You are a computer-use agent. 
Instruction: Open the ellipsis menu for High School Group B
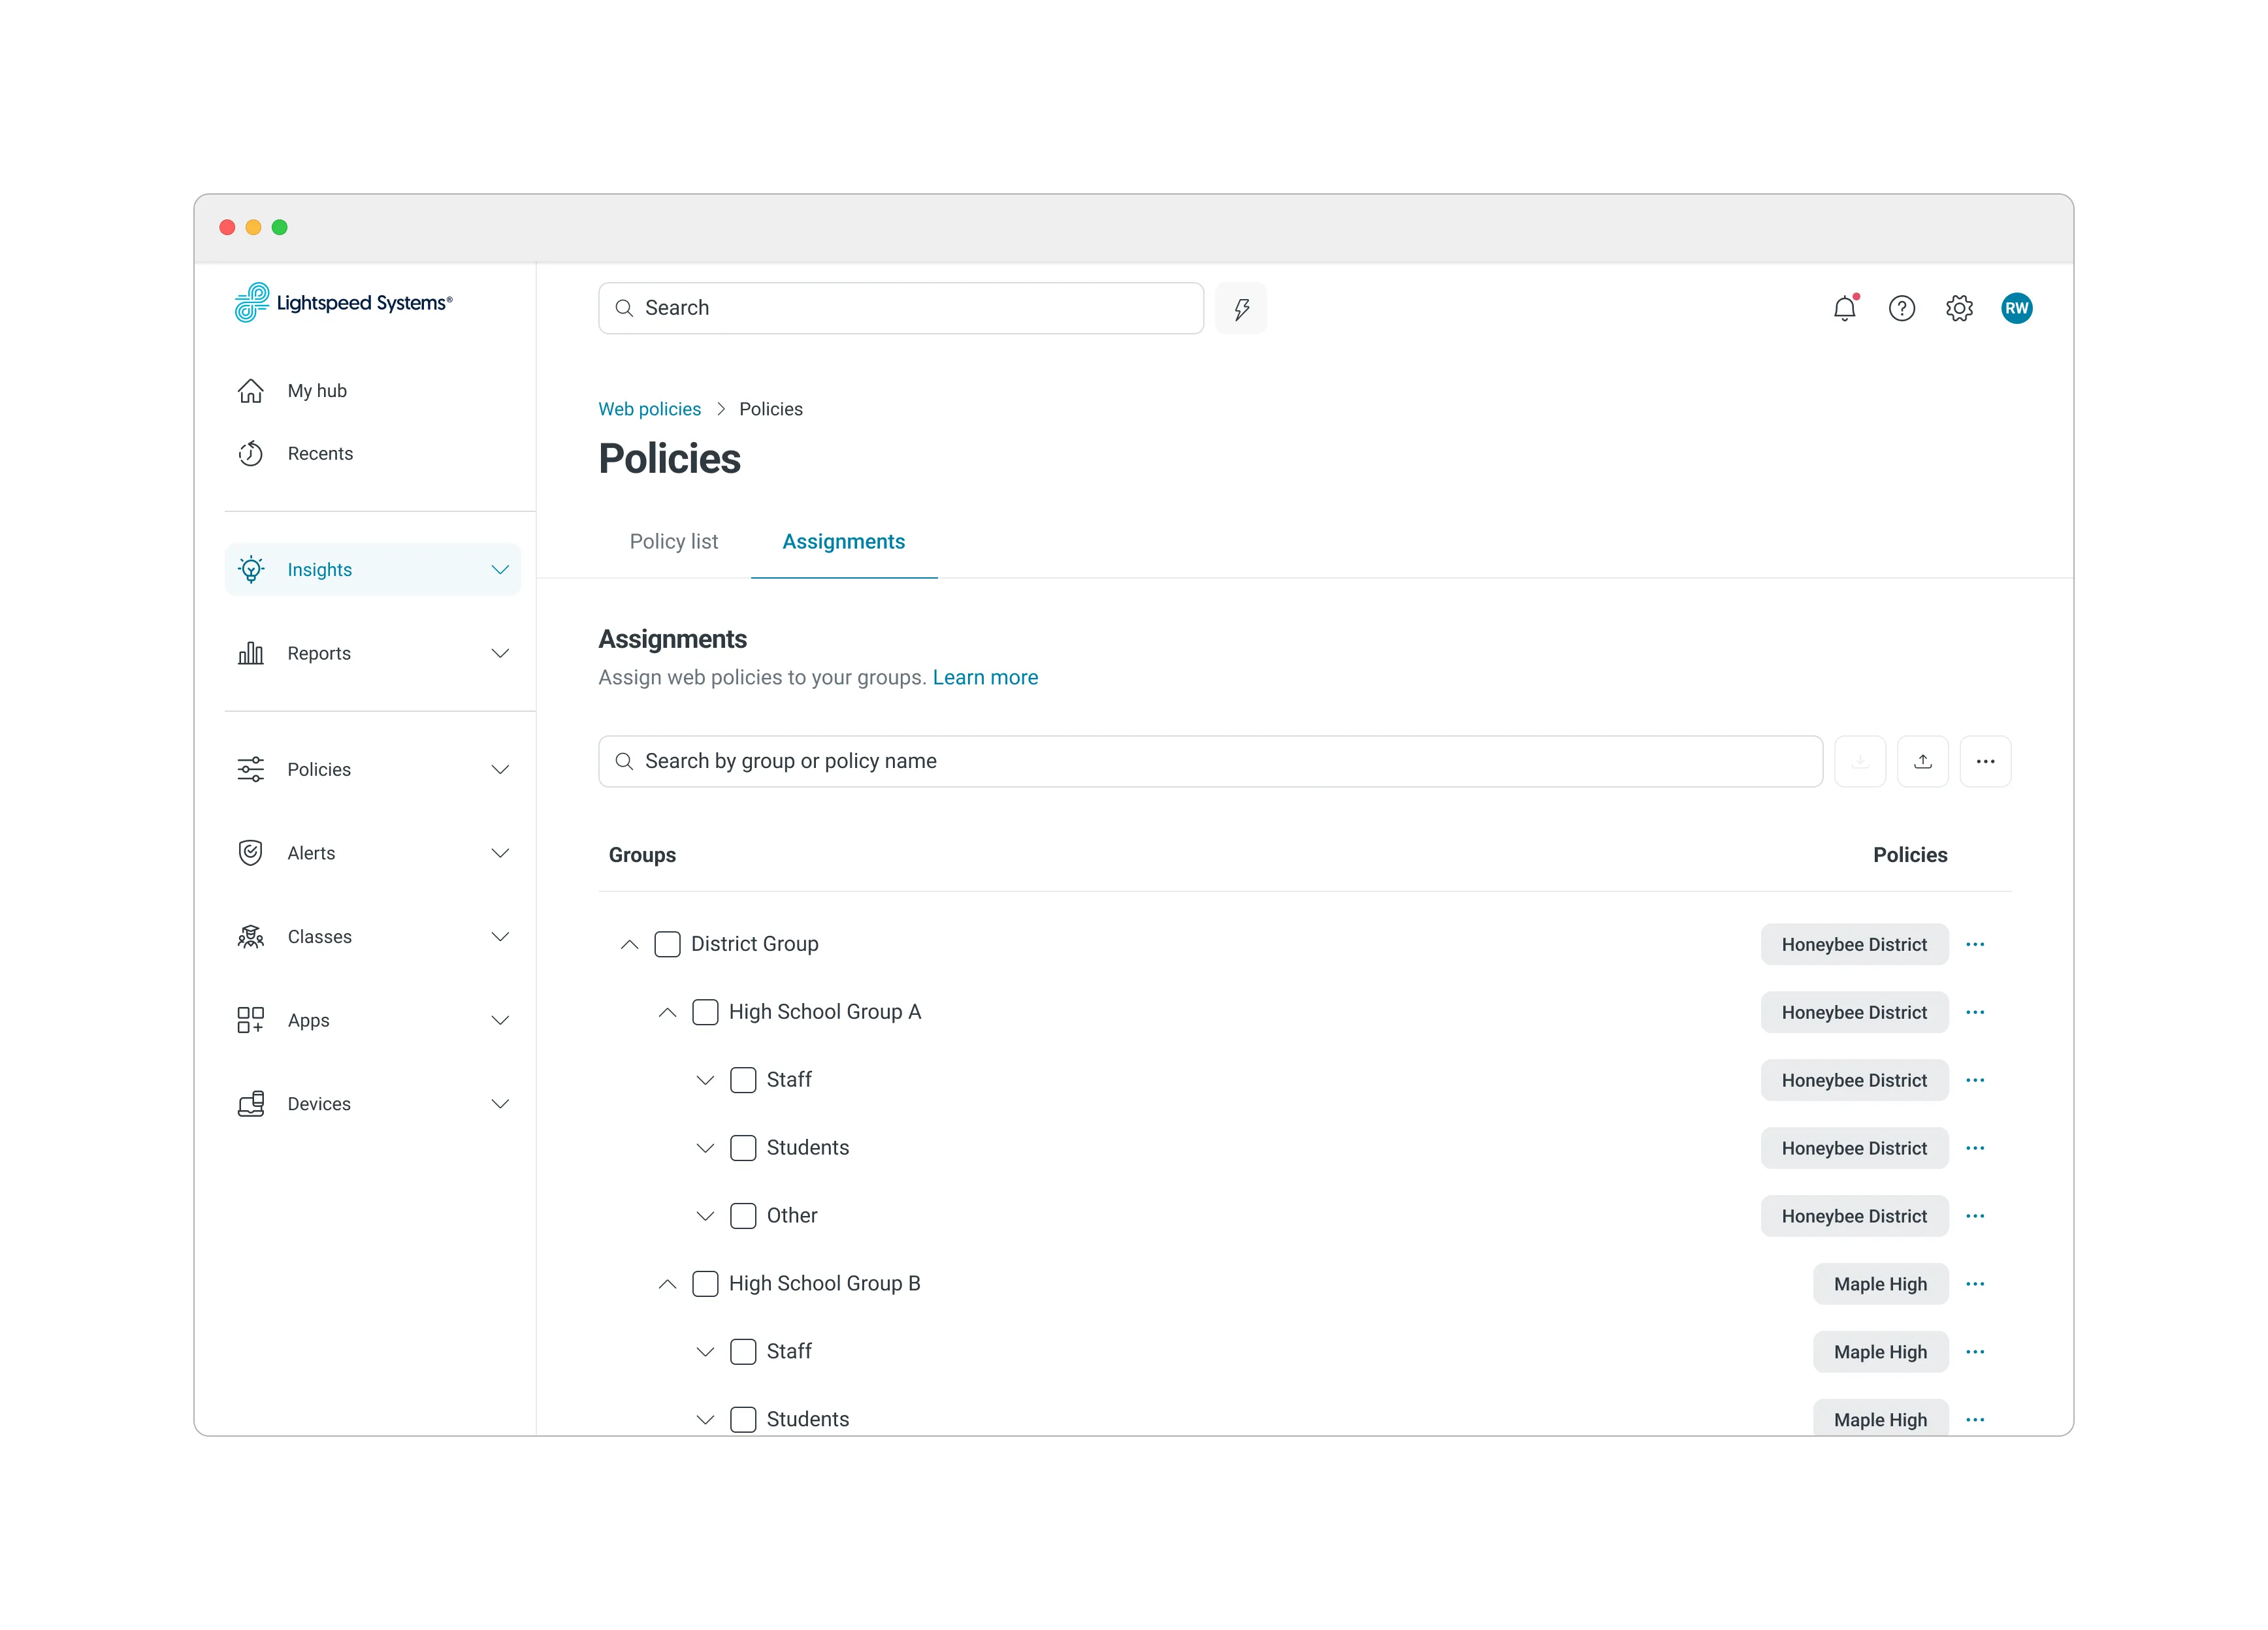coord(1974,1284)
